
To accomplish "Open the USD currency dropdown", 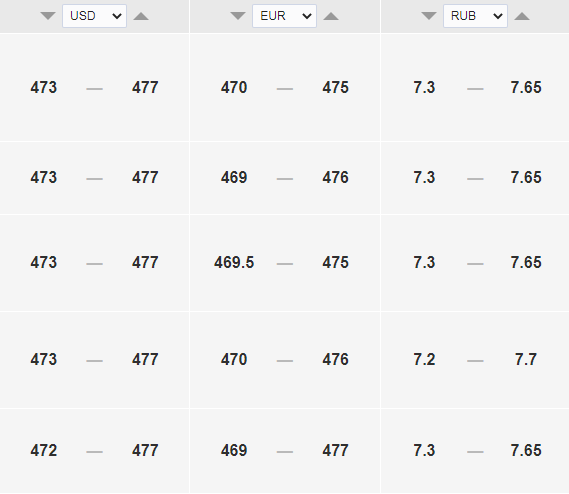I will [x=94, y=16].
